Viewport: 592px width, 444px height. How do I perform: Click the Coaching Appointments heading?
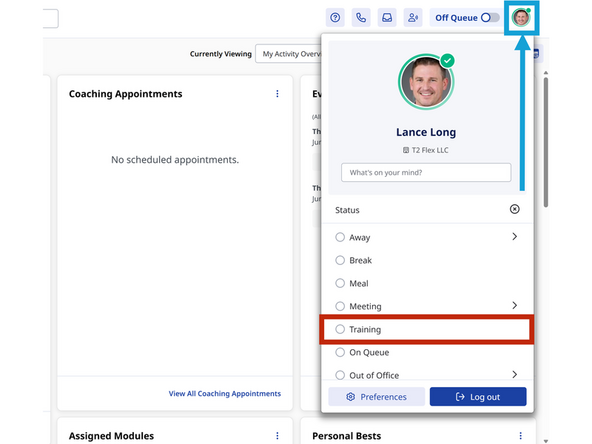point(125,94)
